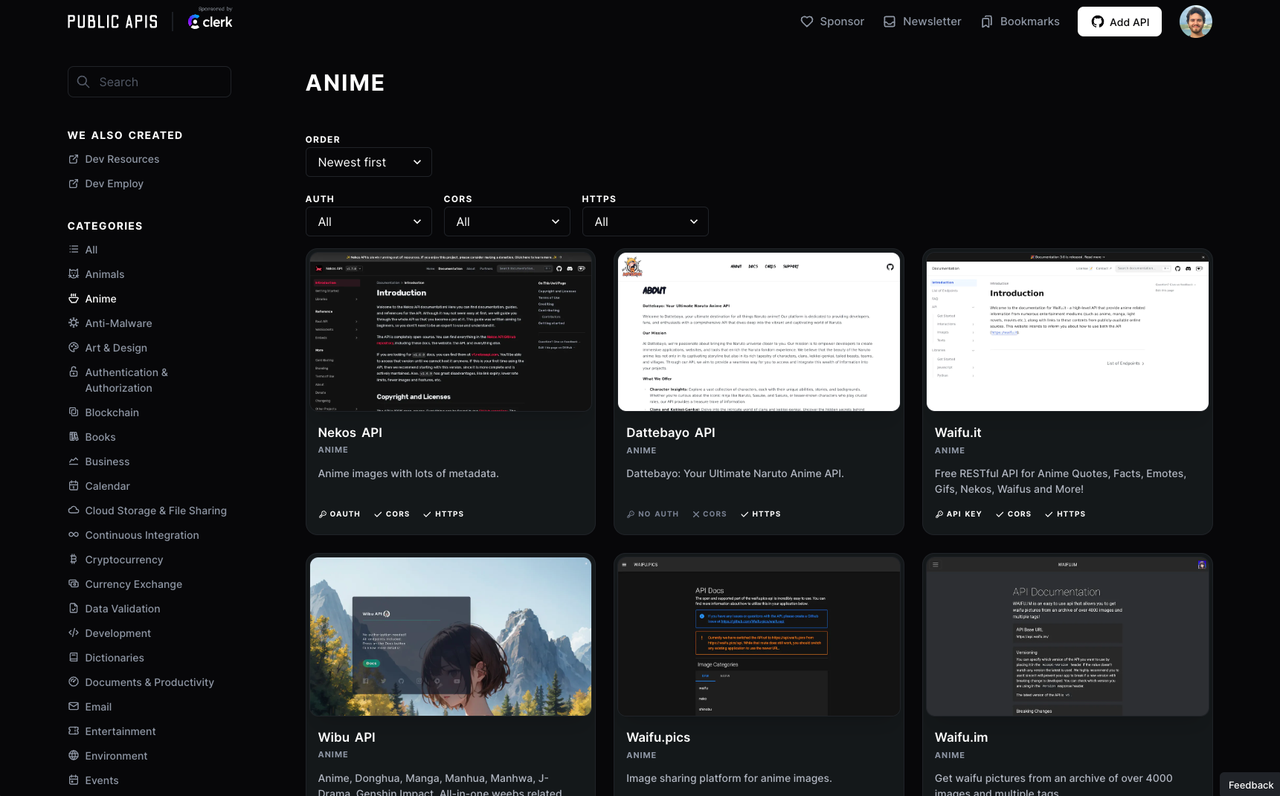Open the AUTH filter dropdown

pyautogui.click(x=368, y=221)
